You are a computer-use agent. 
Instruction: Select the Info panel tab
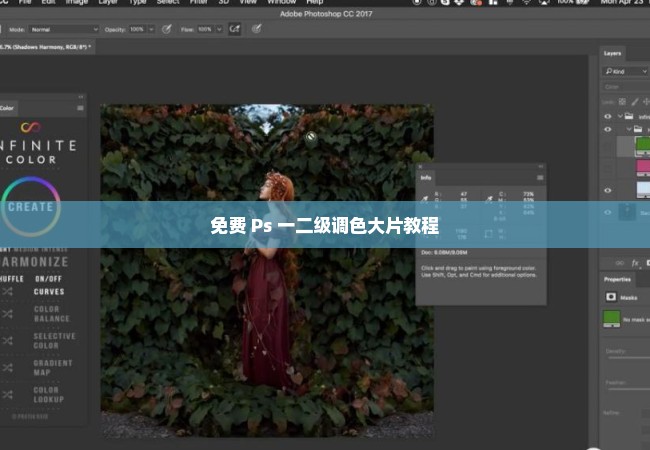[x=426, y=178]
